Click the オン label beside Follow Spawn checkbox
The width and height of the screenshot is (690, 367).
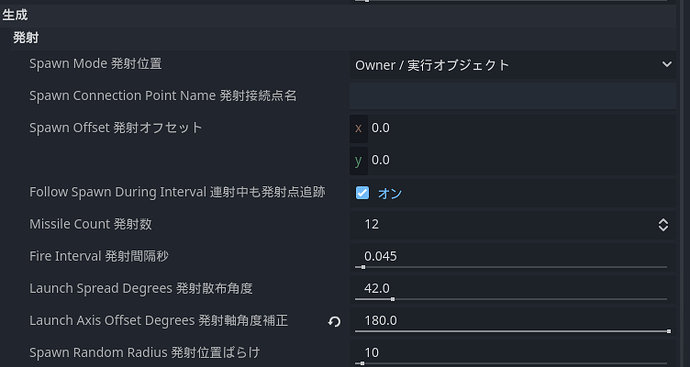tap(390, 193)
